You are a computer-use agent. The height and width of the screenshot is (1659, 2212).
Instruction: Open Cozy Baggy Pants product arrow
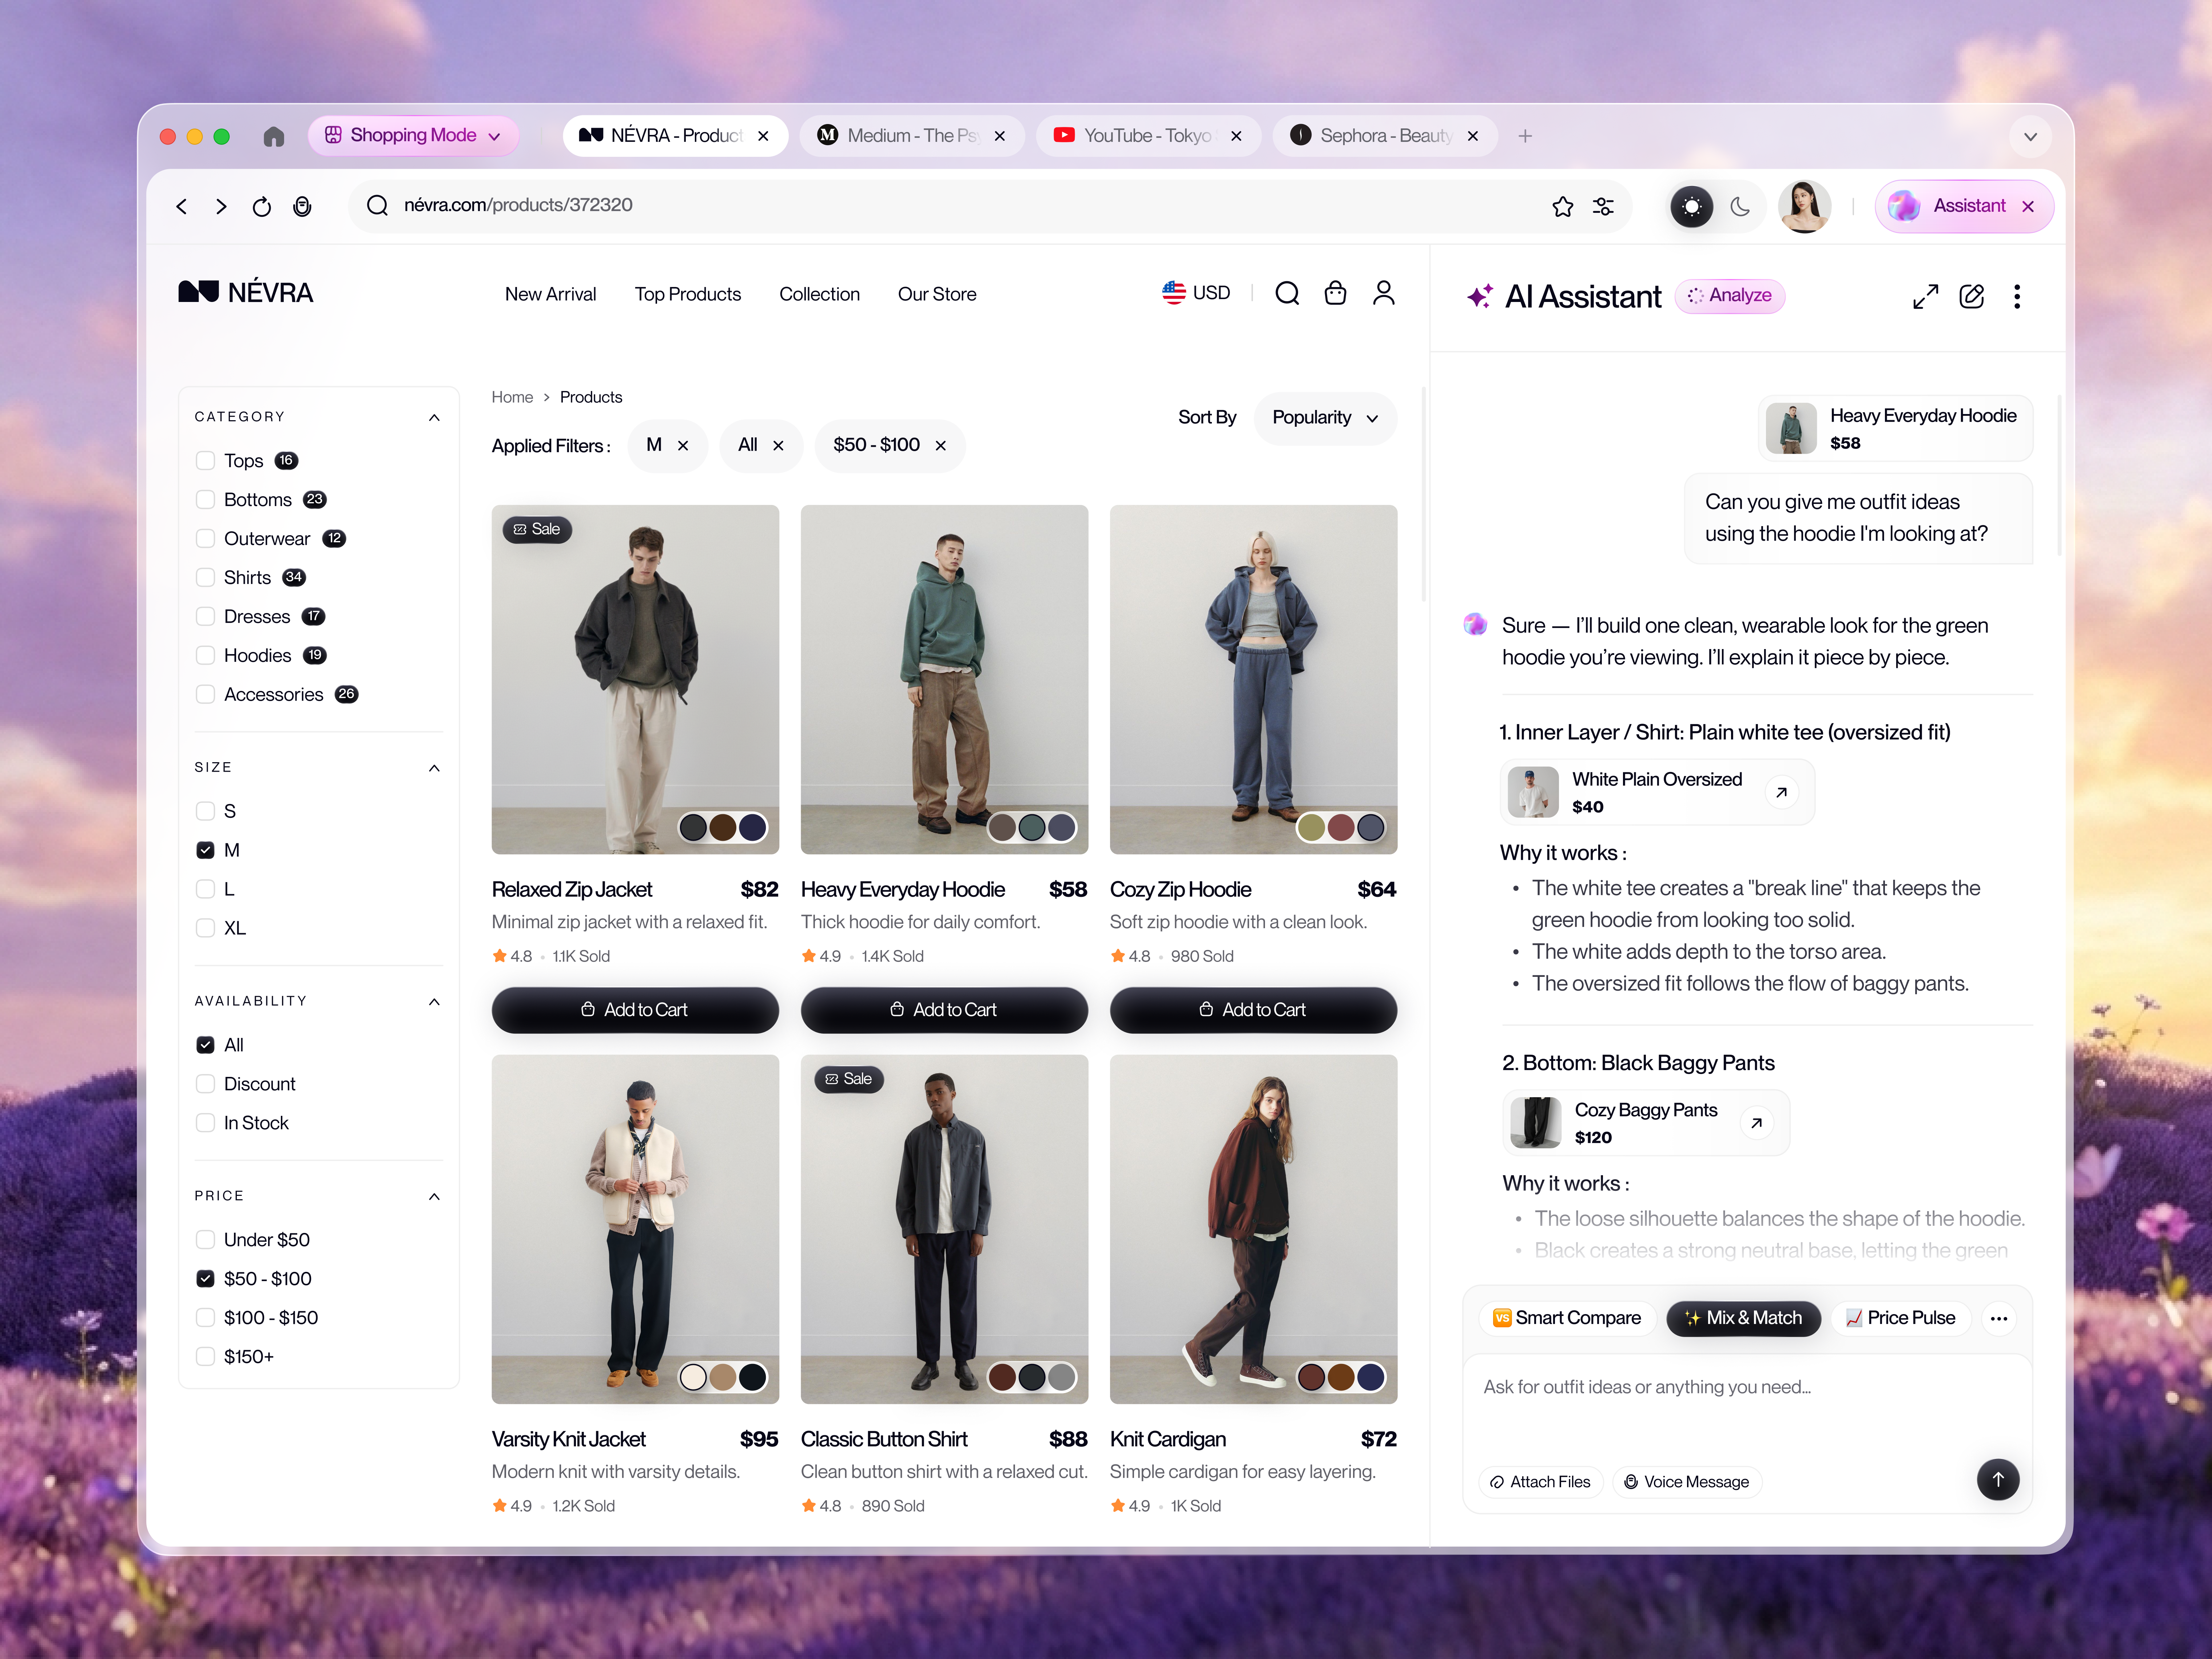[1756, 1123]
